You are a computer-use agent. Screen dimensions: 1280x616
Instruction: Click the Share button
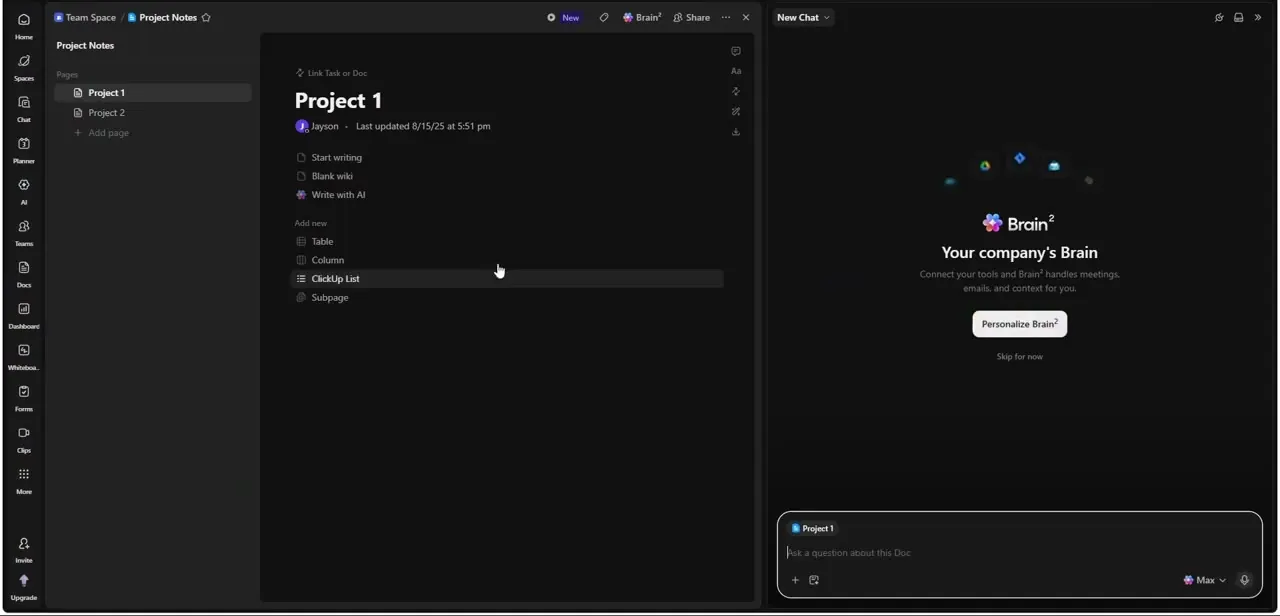(692, 17)
